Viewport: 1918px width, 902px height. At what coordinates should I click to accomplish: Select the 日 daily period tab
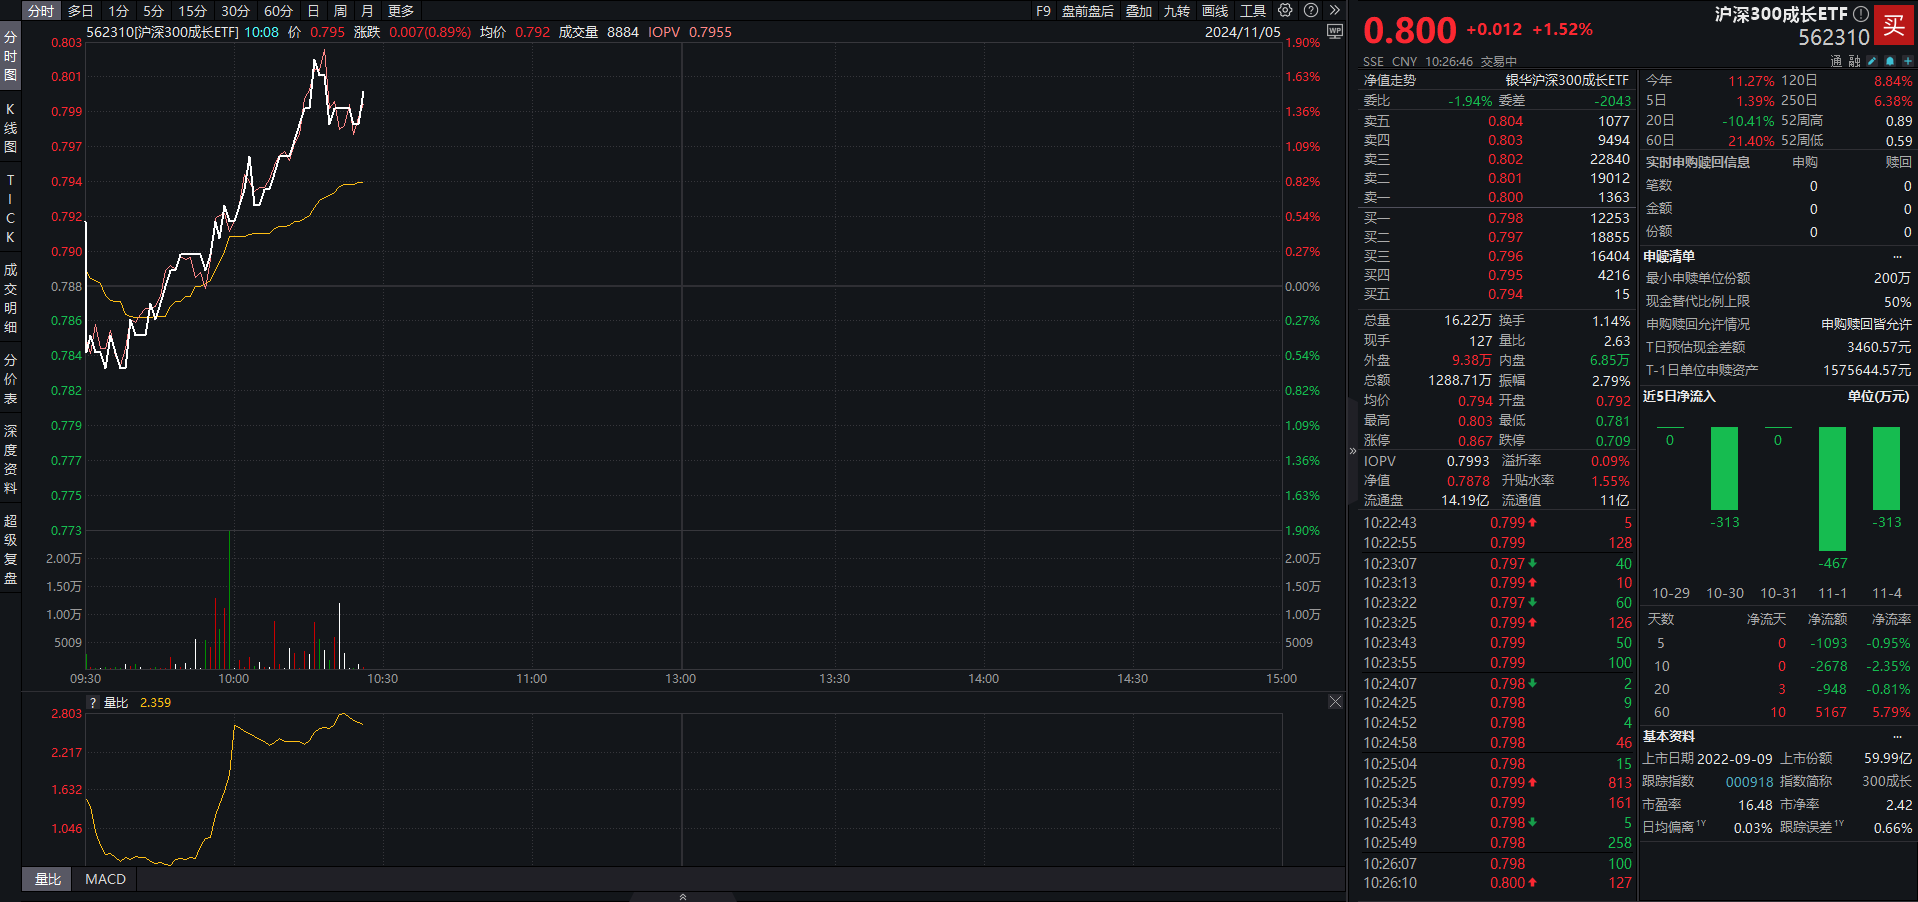[313, 11]
